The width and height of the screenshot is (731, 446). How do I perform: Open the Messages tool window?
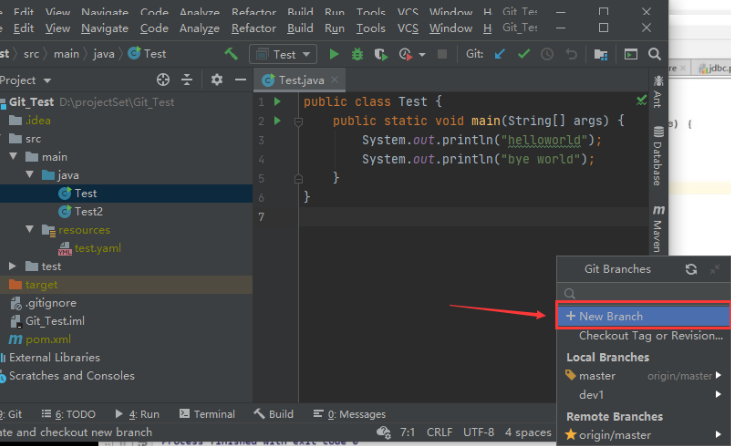click(350, 414)
